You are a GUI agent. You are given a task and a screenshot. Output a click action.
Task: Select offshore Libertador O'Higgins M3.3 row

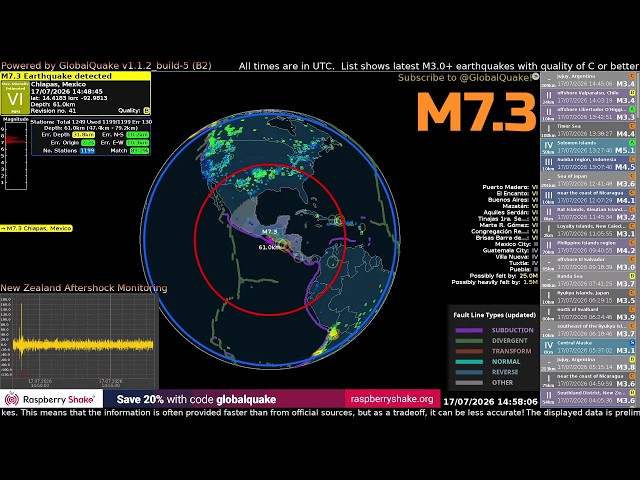pos(588,113)
